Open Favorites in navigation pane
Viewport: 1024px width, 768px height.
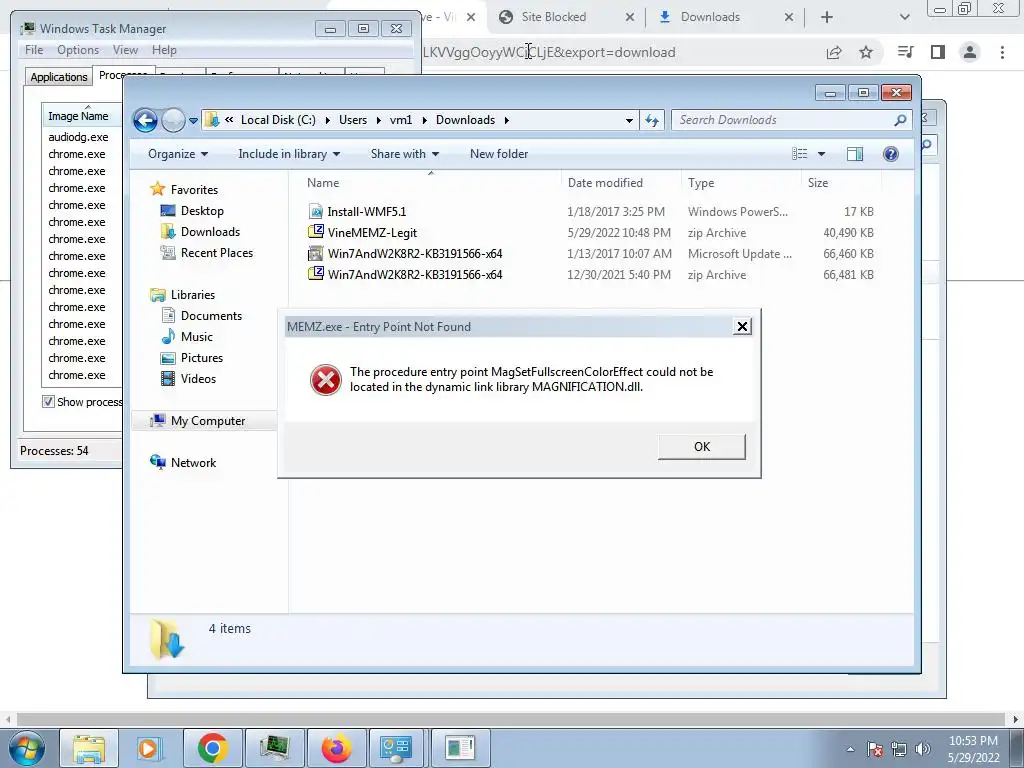pyautogui.click(x=194, y=190)
